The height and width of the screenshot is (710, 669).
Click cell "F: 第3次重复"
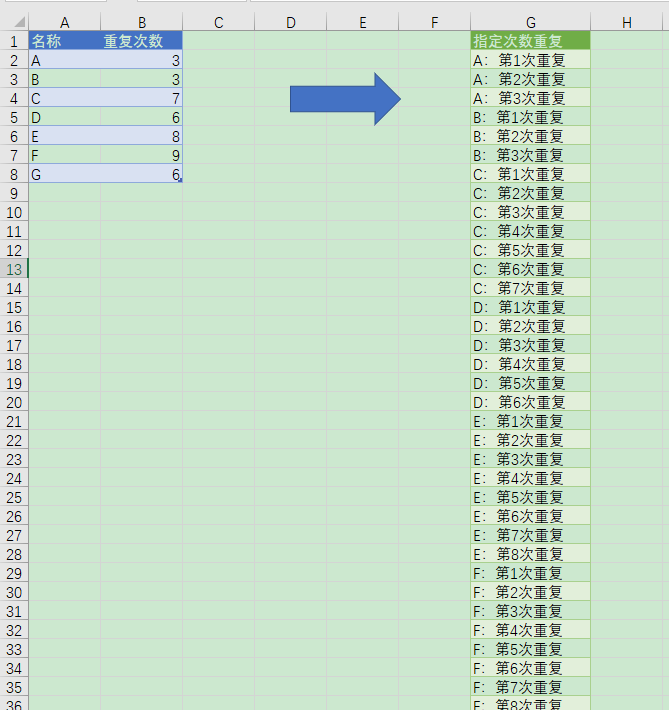click(x=531, y=611)
